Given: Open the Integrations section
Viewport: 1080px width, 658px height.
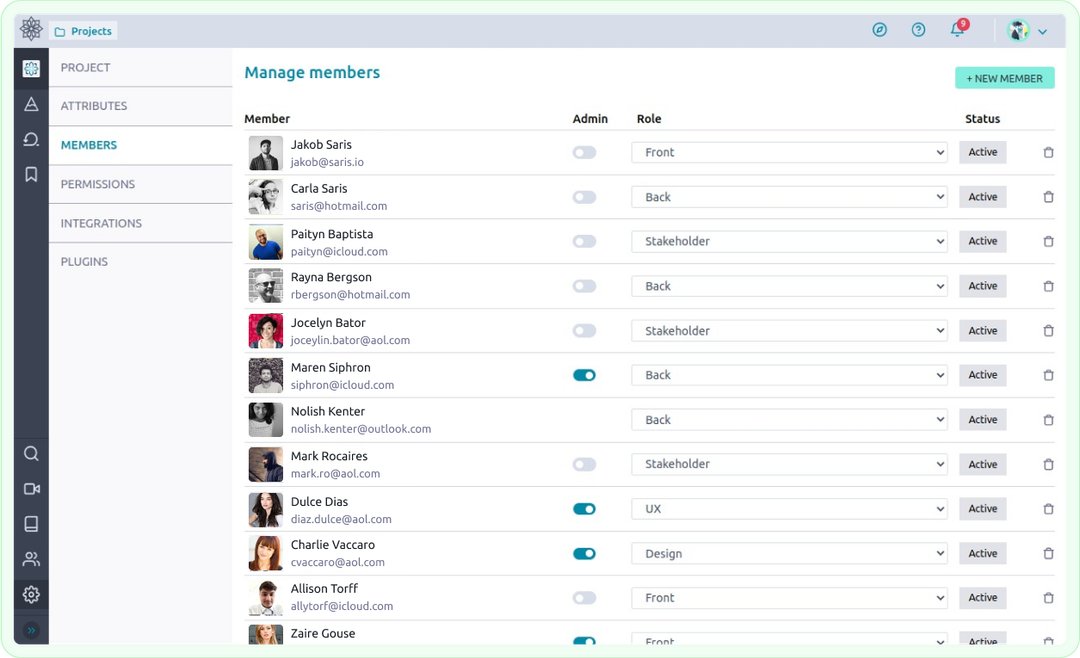Looking at the screenshot, I should [x=100, y=223].
